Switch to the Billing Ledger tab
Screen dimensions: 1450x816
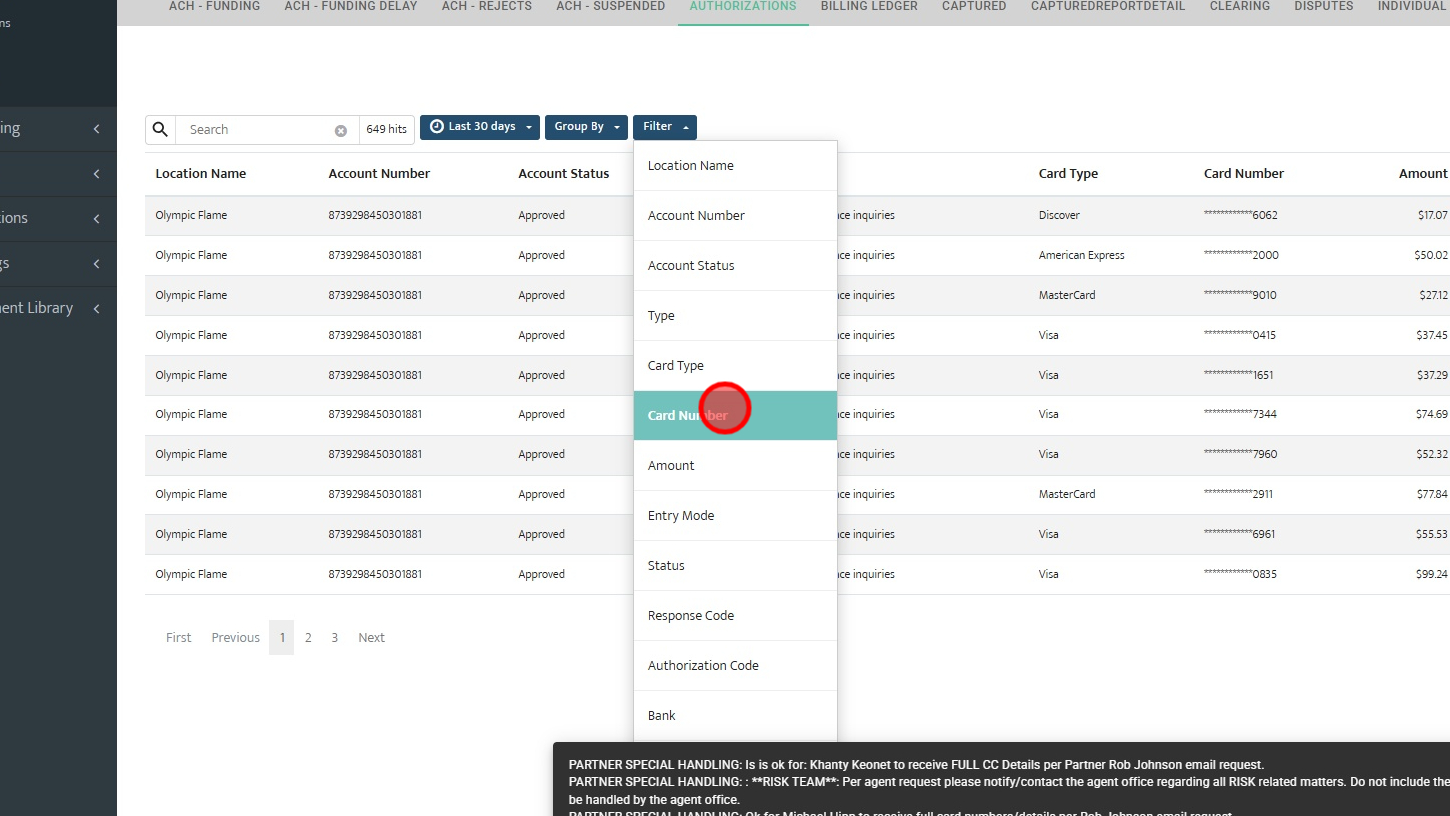pos(869,7)
